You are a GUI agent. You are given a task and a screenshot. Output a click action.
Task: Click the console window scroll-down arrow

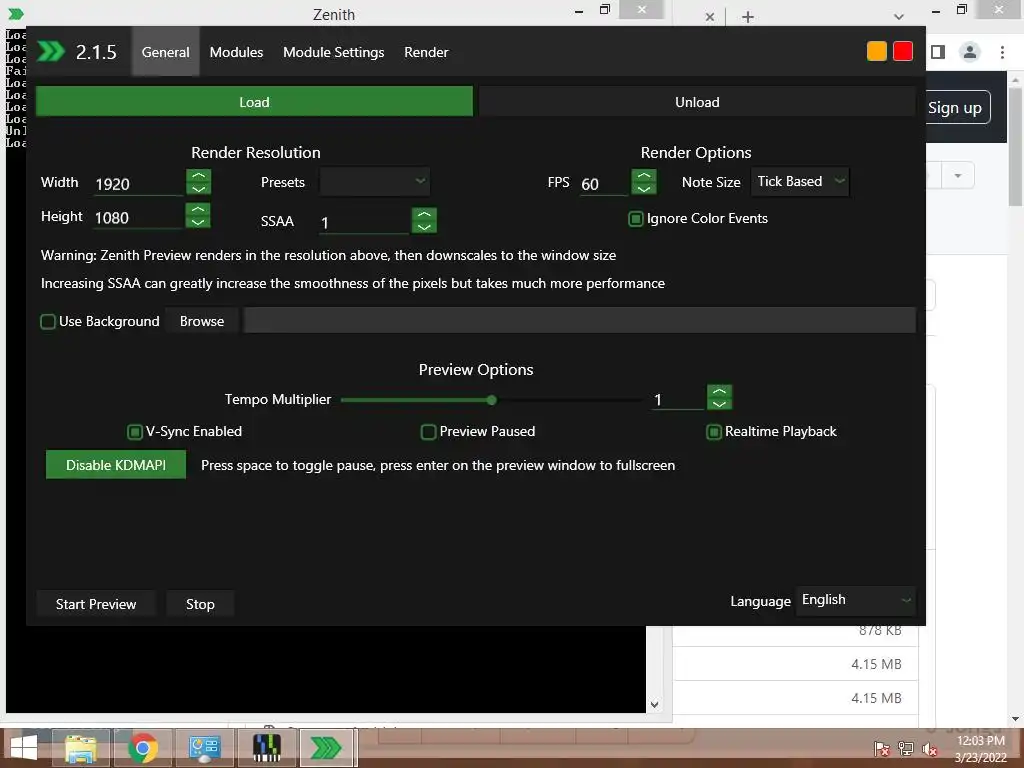pyautogui.click(x=654, y=705)
